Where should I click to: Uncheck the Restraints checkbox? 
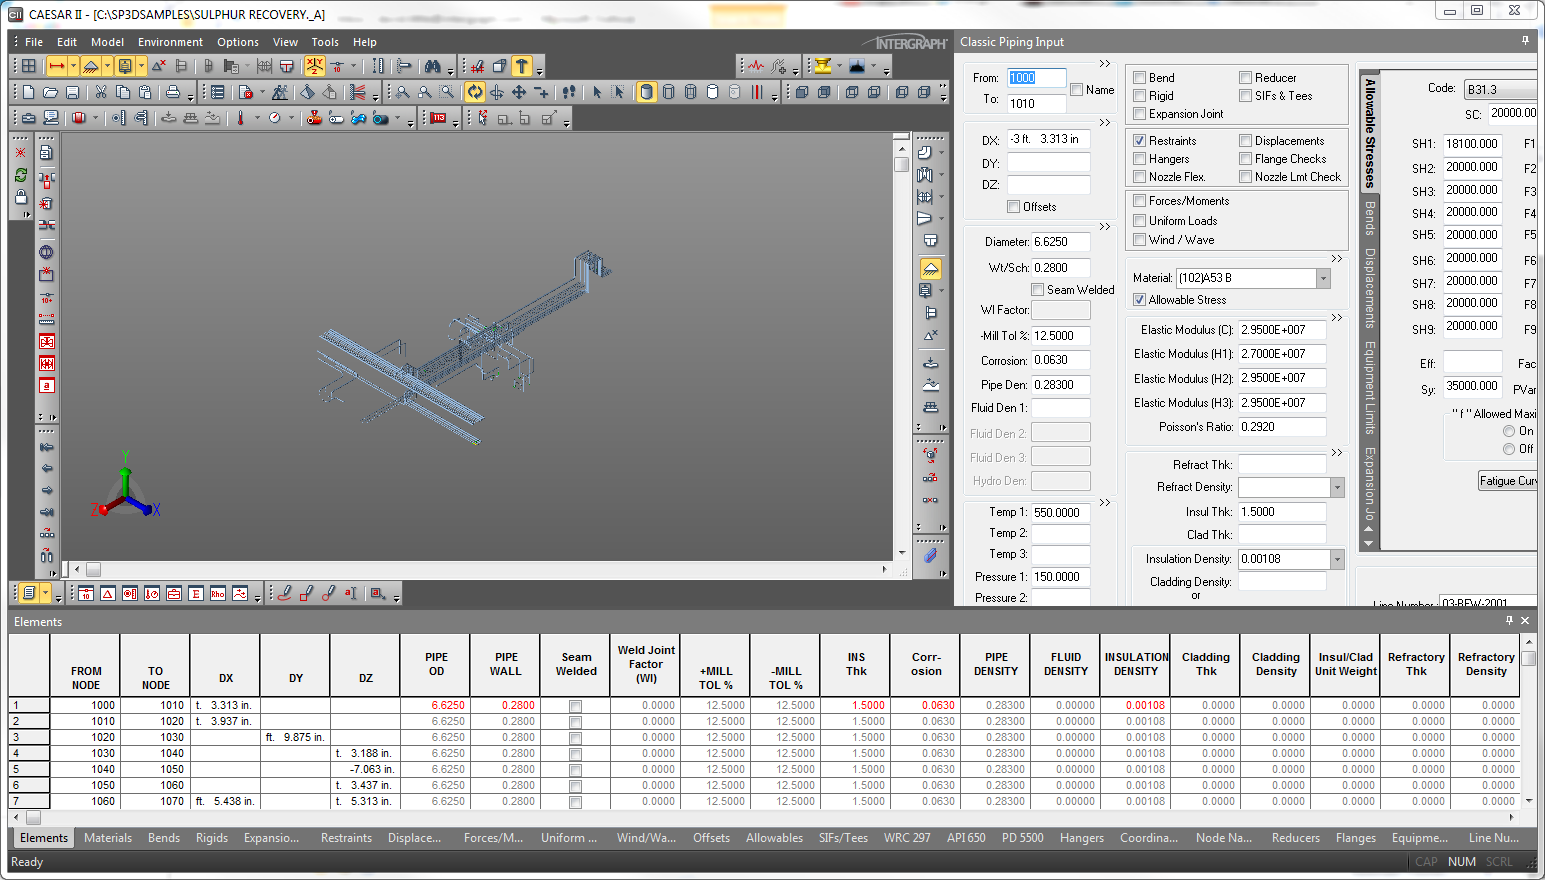tap(1139, 141)
